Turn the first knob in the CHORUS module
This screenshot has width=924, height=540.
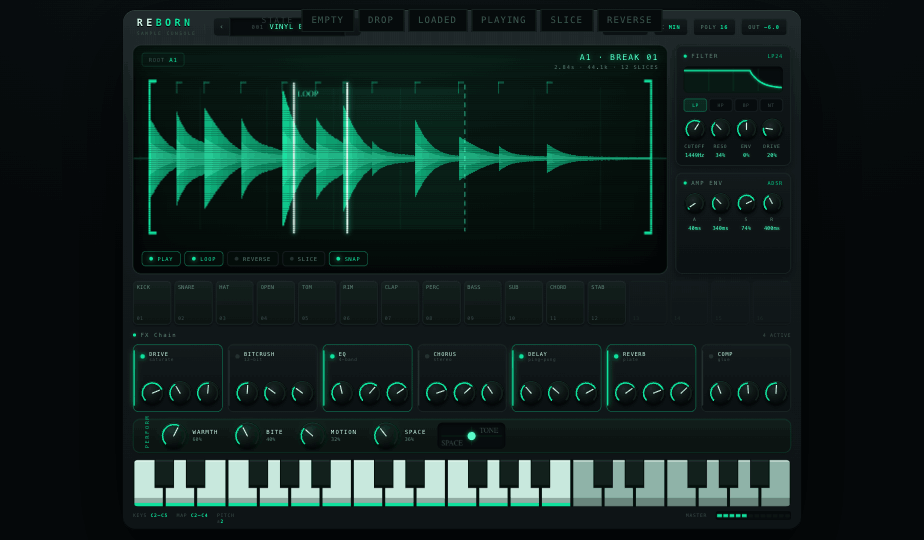coord(436,392)
